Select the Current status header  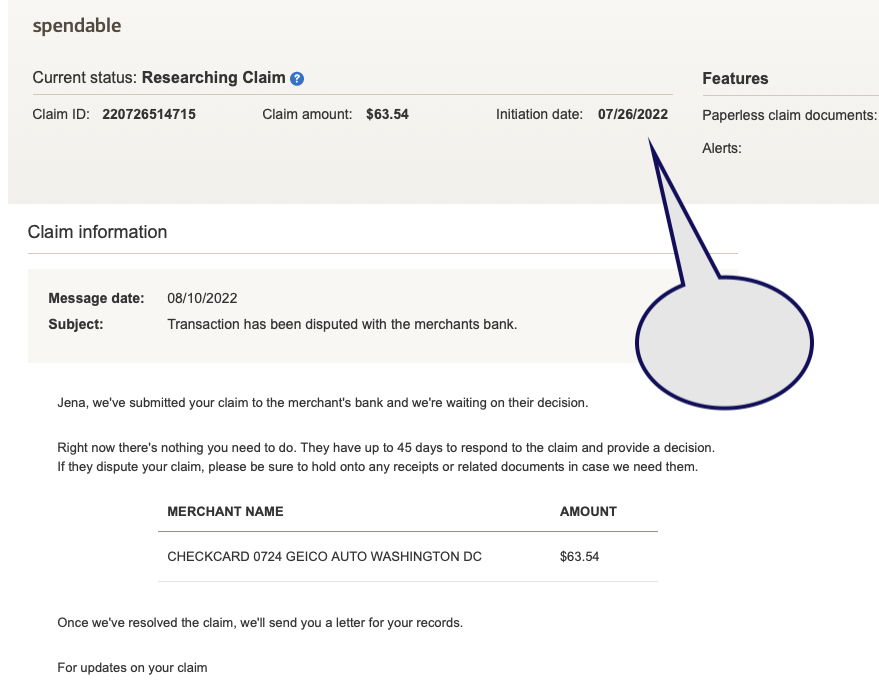(x=83, y=78)
